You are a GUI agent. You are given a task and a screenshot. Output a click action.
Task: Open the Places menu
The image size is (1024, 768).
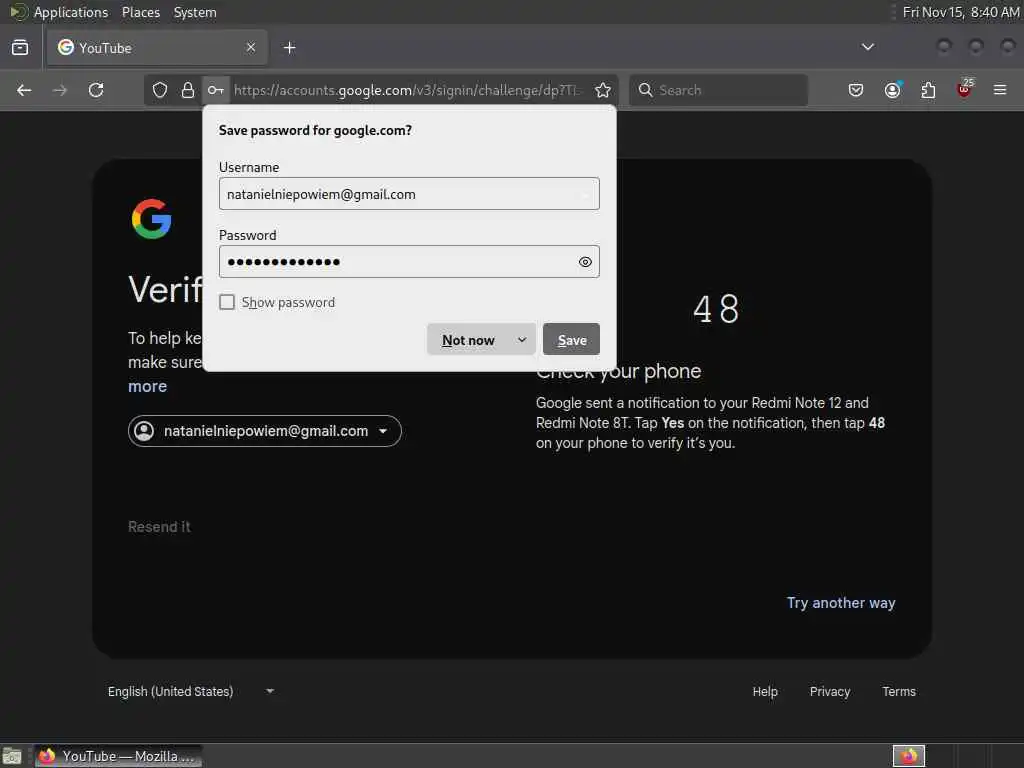pos(141,12)
